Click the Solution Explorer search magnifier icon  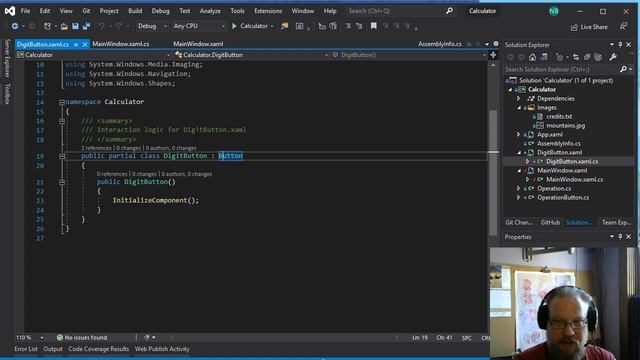coord(623,69)
